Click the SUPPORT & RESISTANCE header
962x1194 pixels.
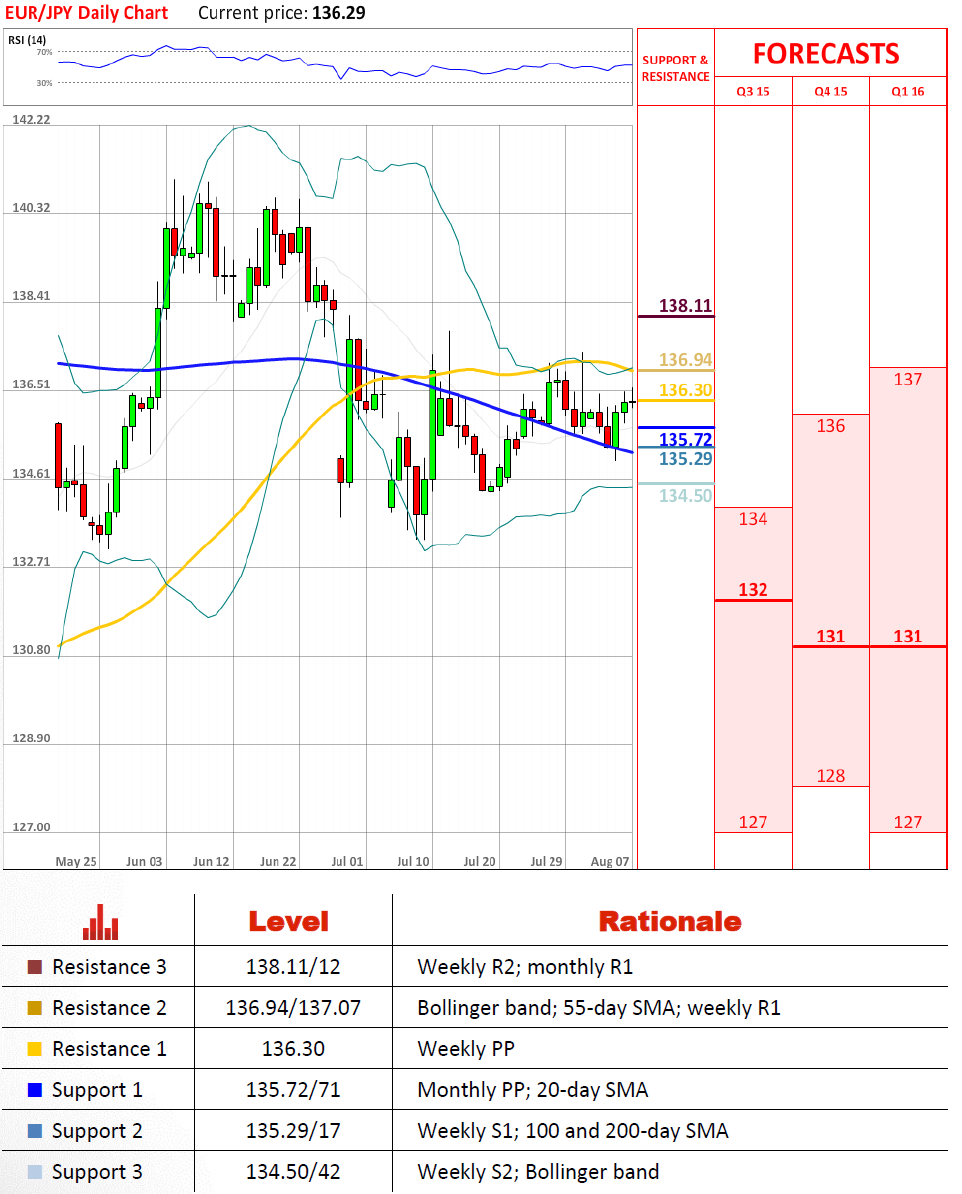pyautogui.click(x=676, y=69)
